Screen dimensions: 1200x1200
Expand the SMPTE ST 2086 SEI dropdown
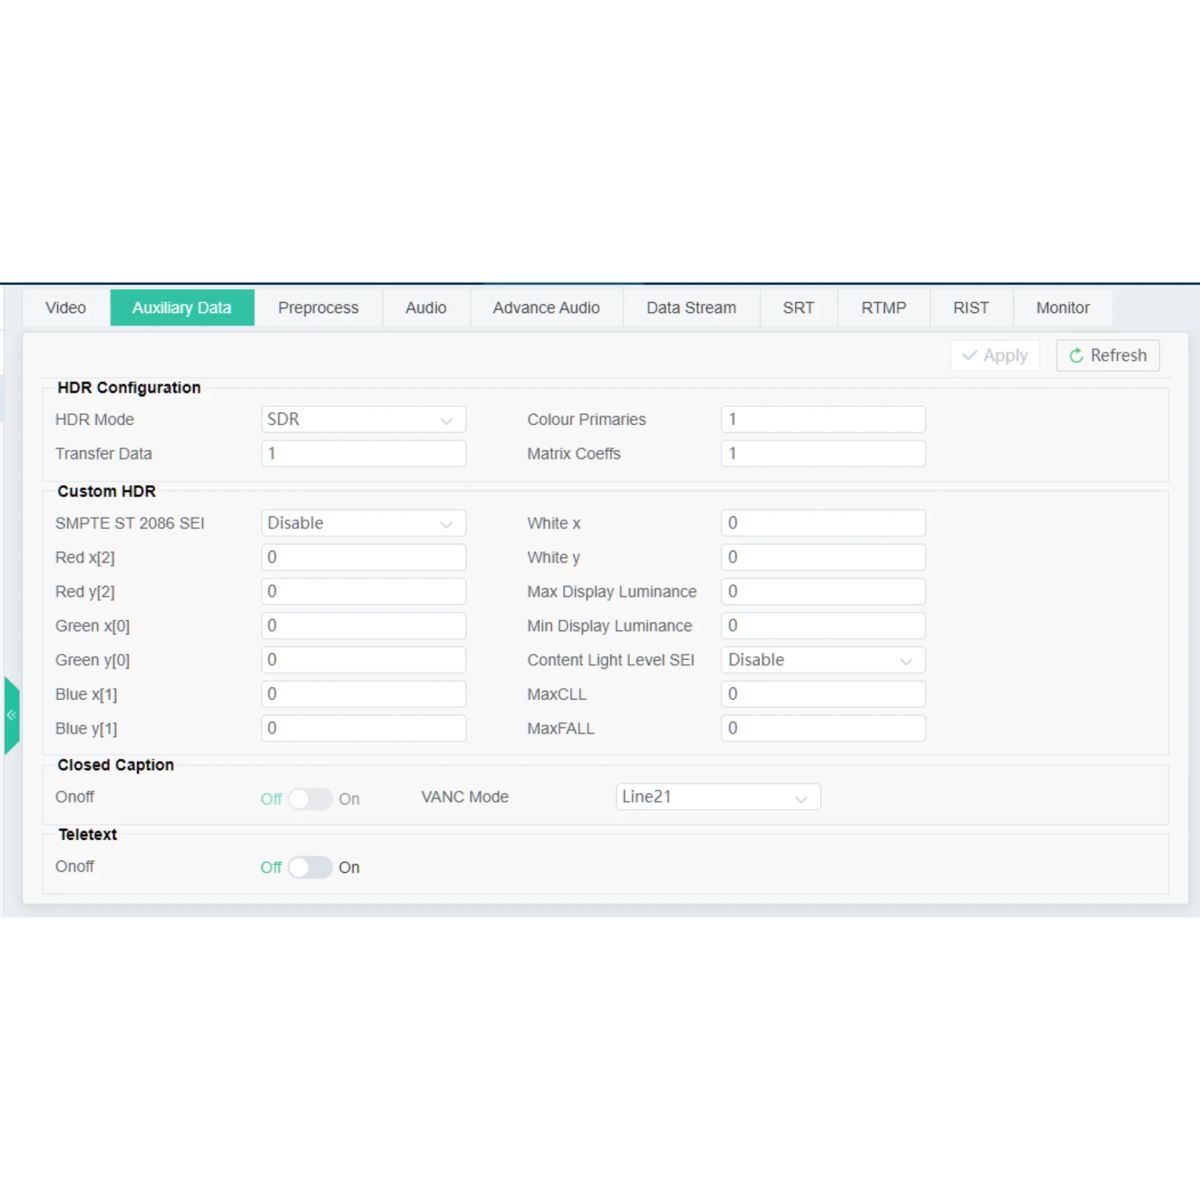point(363,523)
